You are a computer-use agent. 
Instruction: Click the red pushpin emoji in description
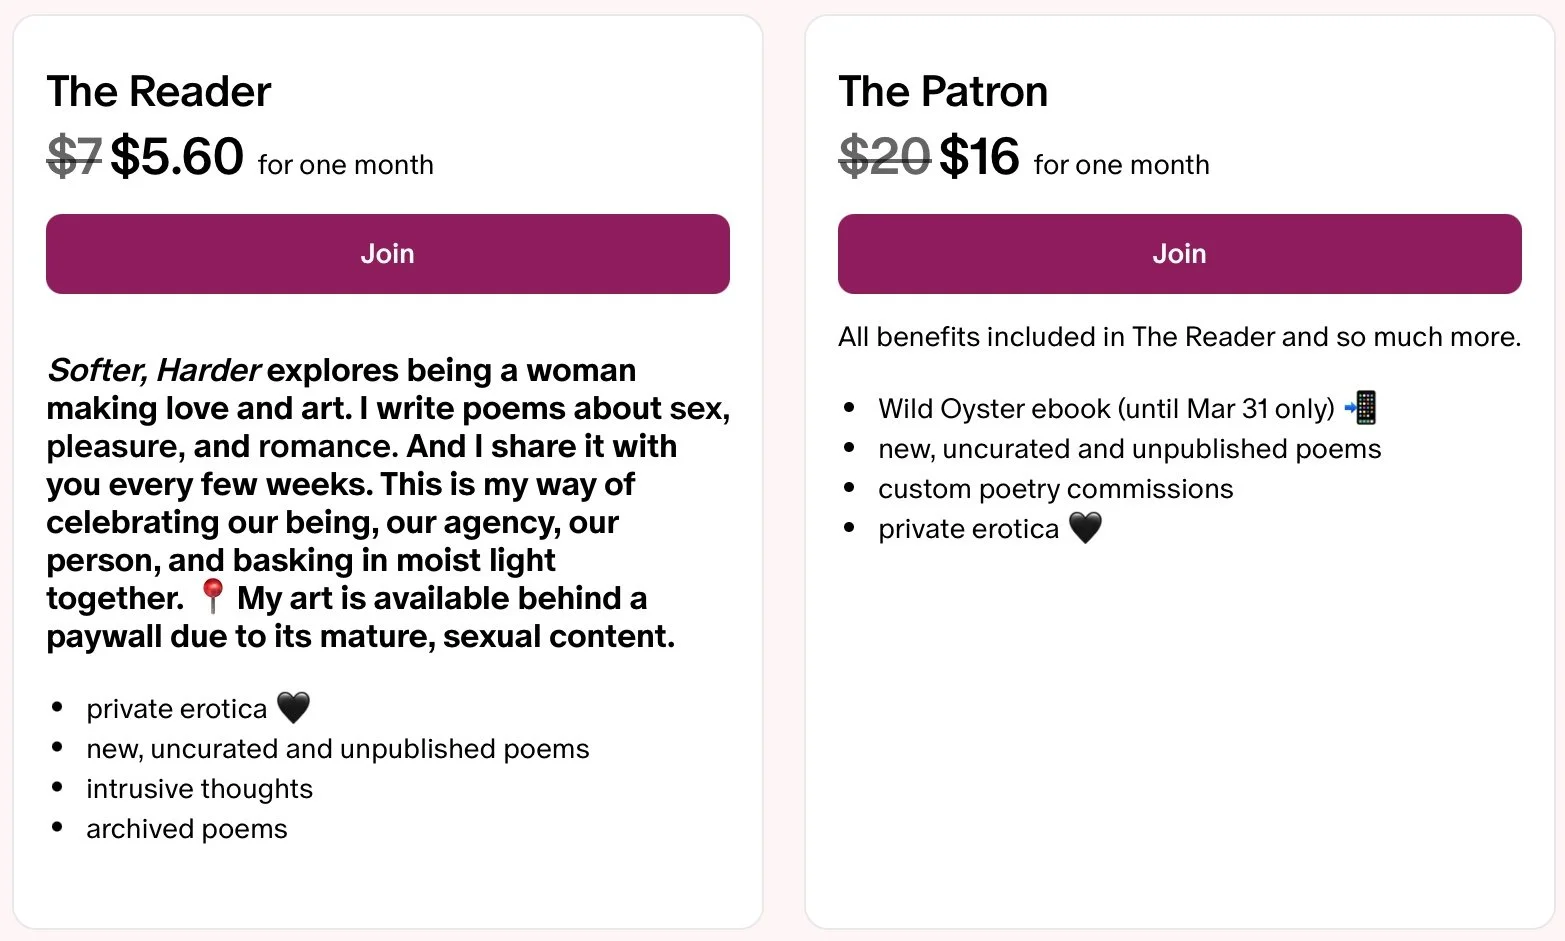211,596
